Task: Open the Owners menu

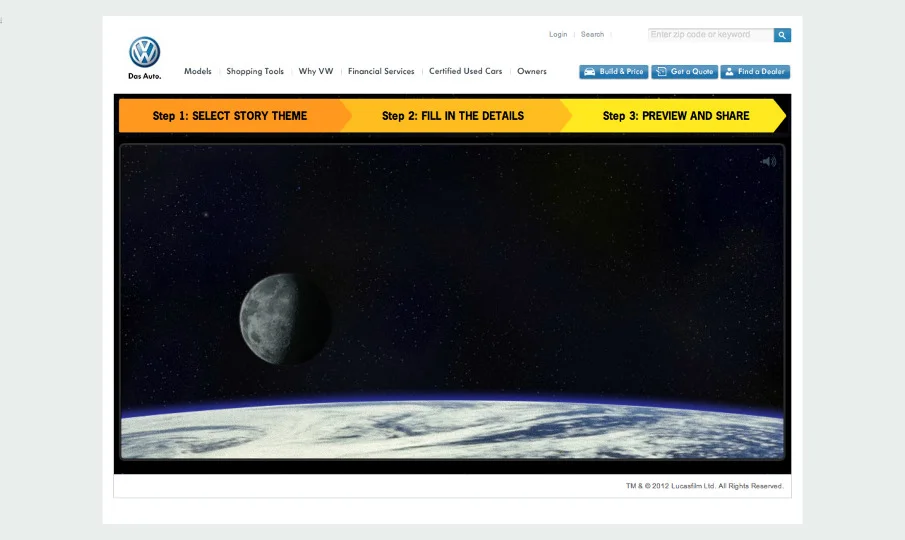Action: click(532, 72)
